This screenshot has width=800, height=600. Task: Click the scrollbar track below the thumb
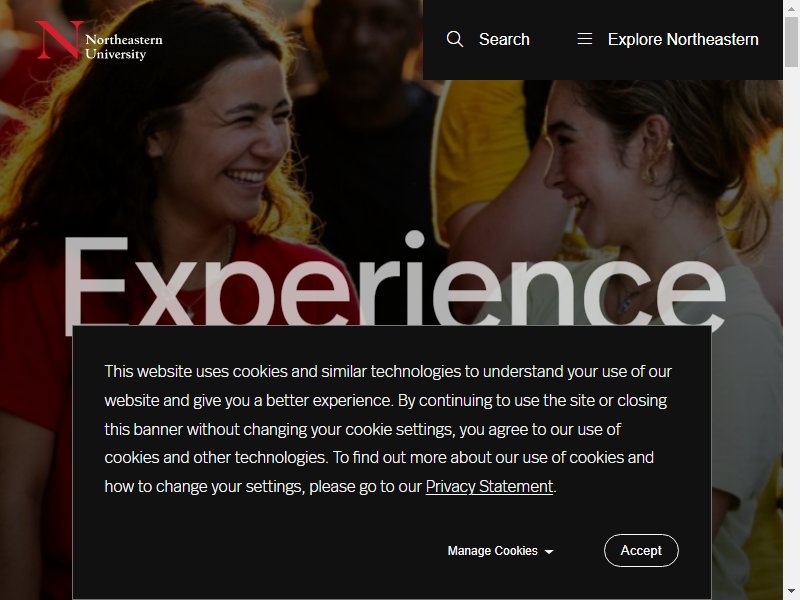pyautogui.click(x=791, y=327)
